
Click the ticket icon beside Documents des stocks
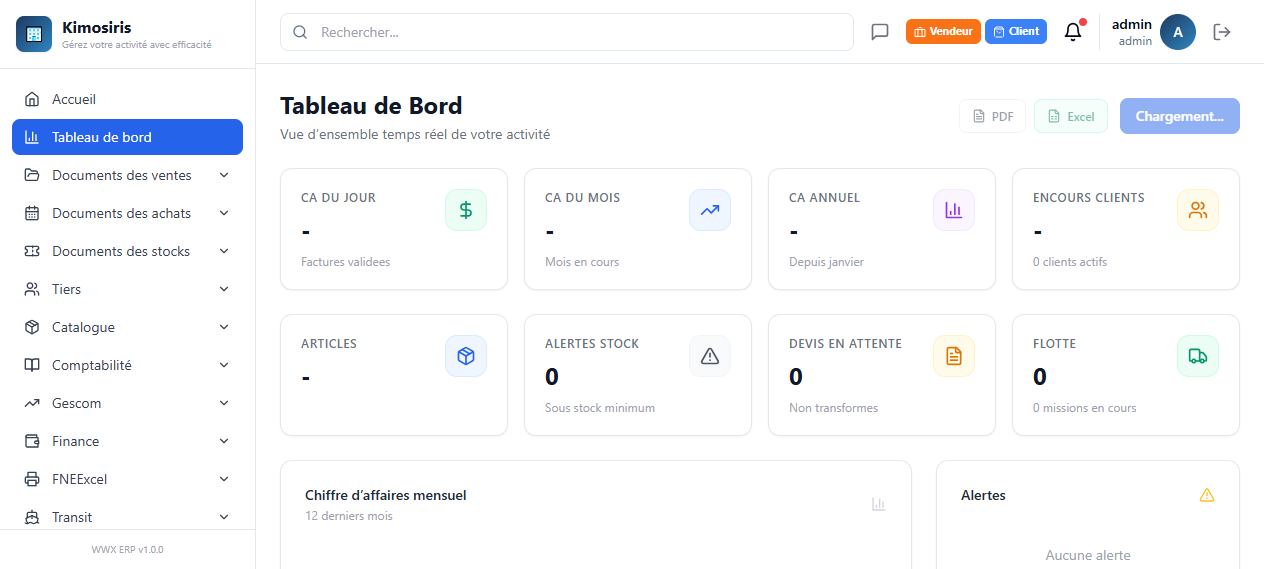(32, 251)
